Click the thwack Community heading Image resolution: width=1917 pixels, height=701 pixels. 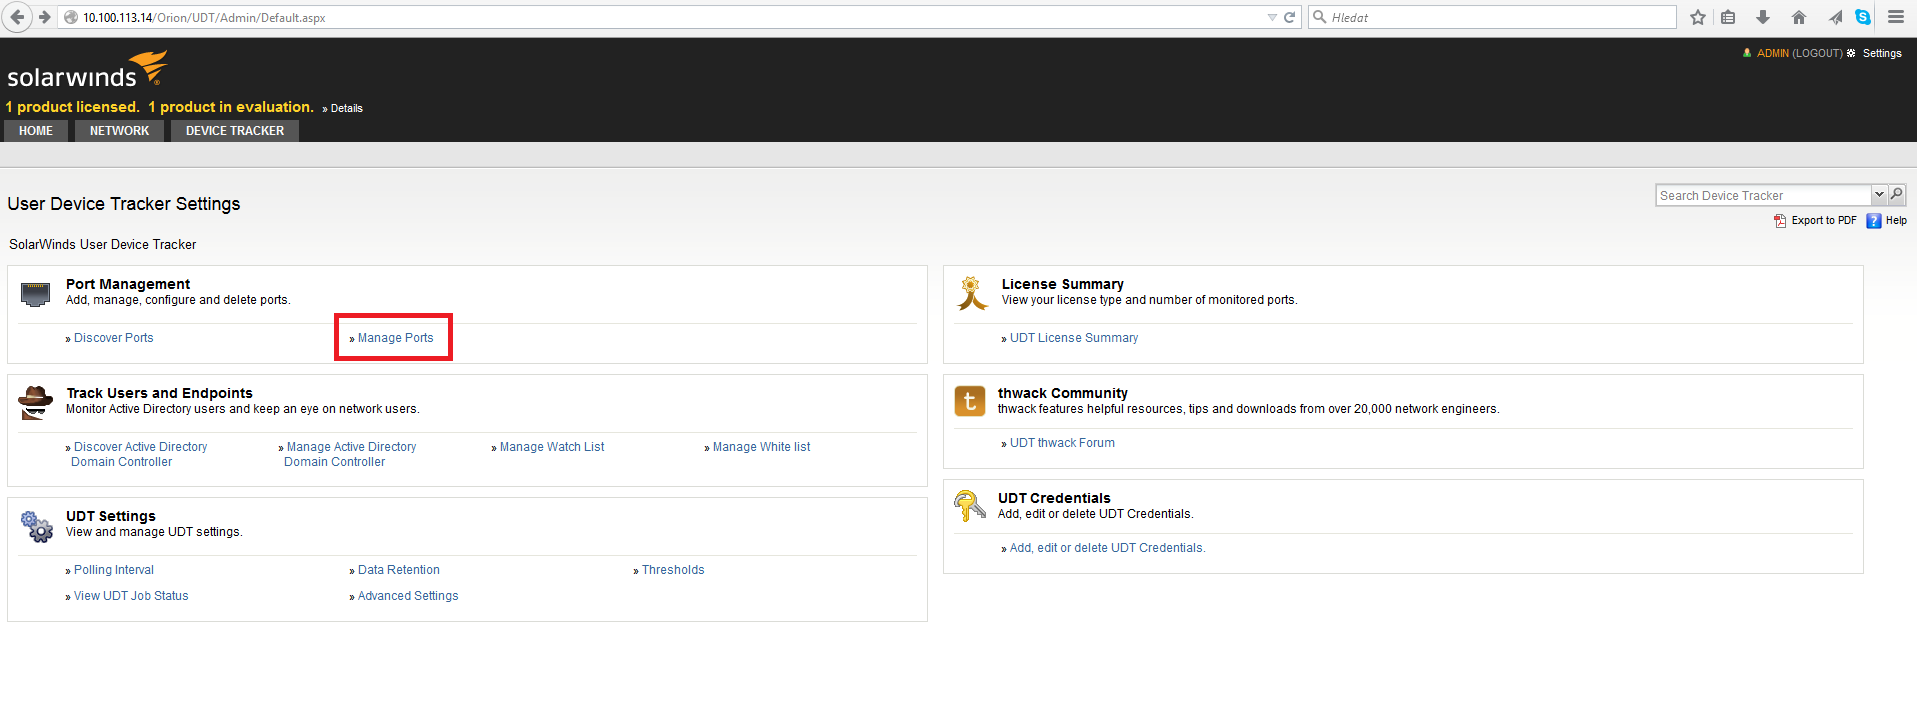point(1063,393)
